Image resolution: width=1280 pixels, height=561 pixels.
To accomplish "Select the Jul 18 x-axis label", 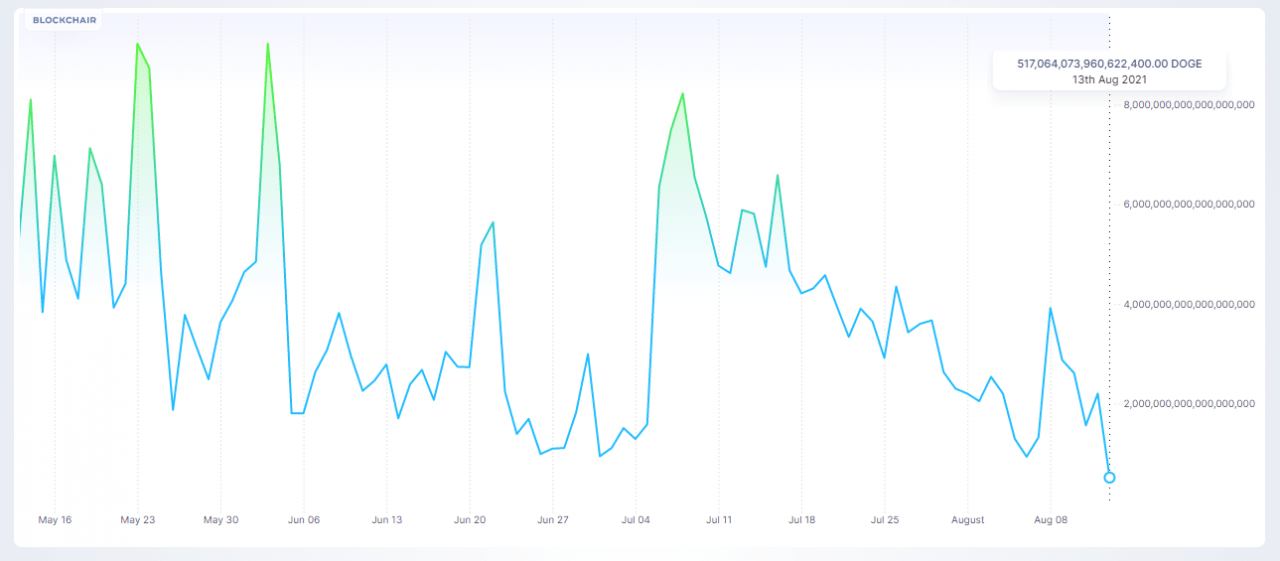I will pos(802,520).
